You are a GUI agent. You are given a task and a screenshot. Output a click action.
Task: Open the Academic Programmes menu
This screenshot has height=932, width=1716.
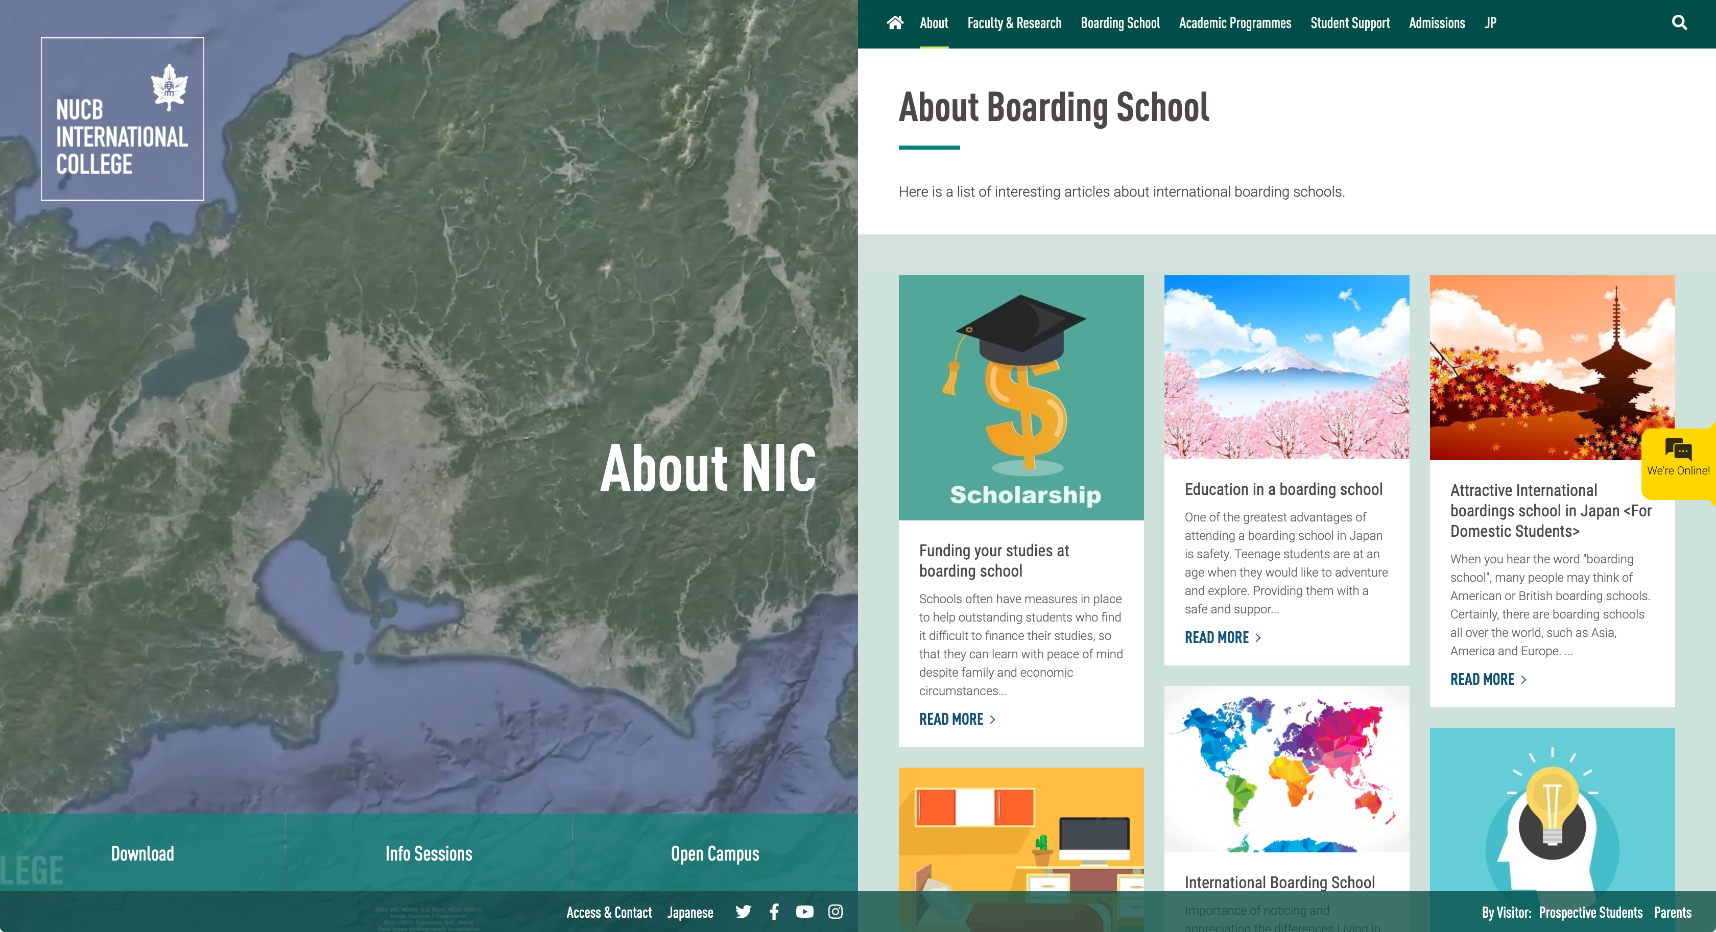(x=1234, y=23)
